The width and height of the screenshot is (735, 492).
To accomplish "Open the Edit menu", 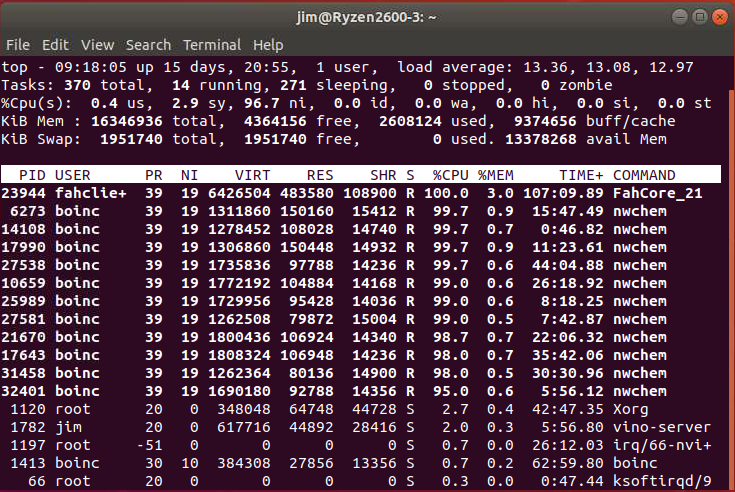I will pos(55,45).
